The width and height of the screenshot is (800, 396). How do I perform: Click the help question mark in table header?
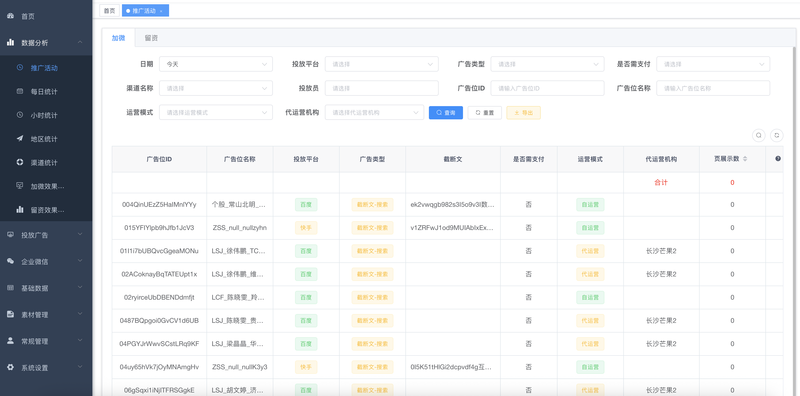point(778,159)
